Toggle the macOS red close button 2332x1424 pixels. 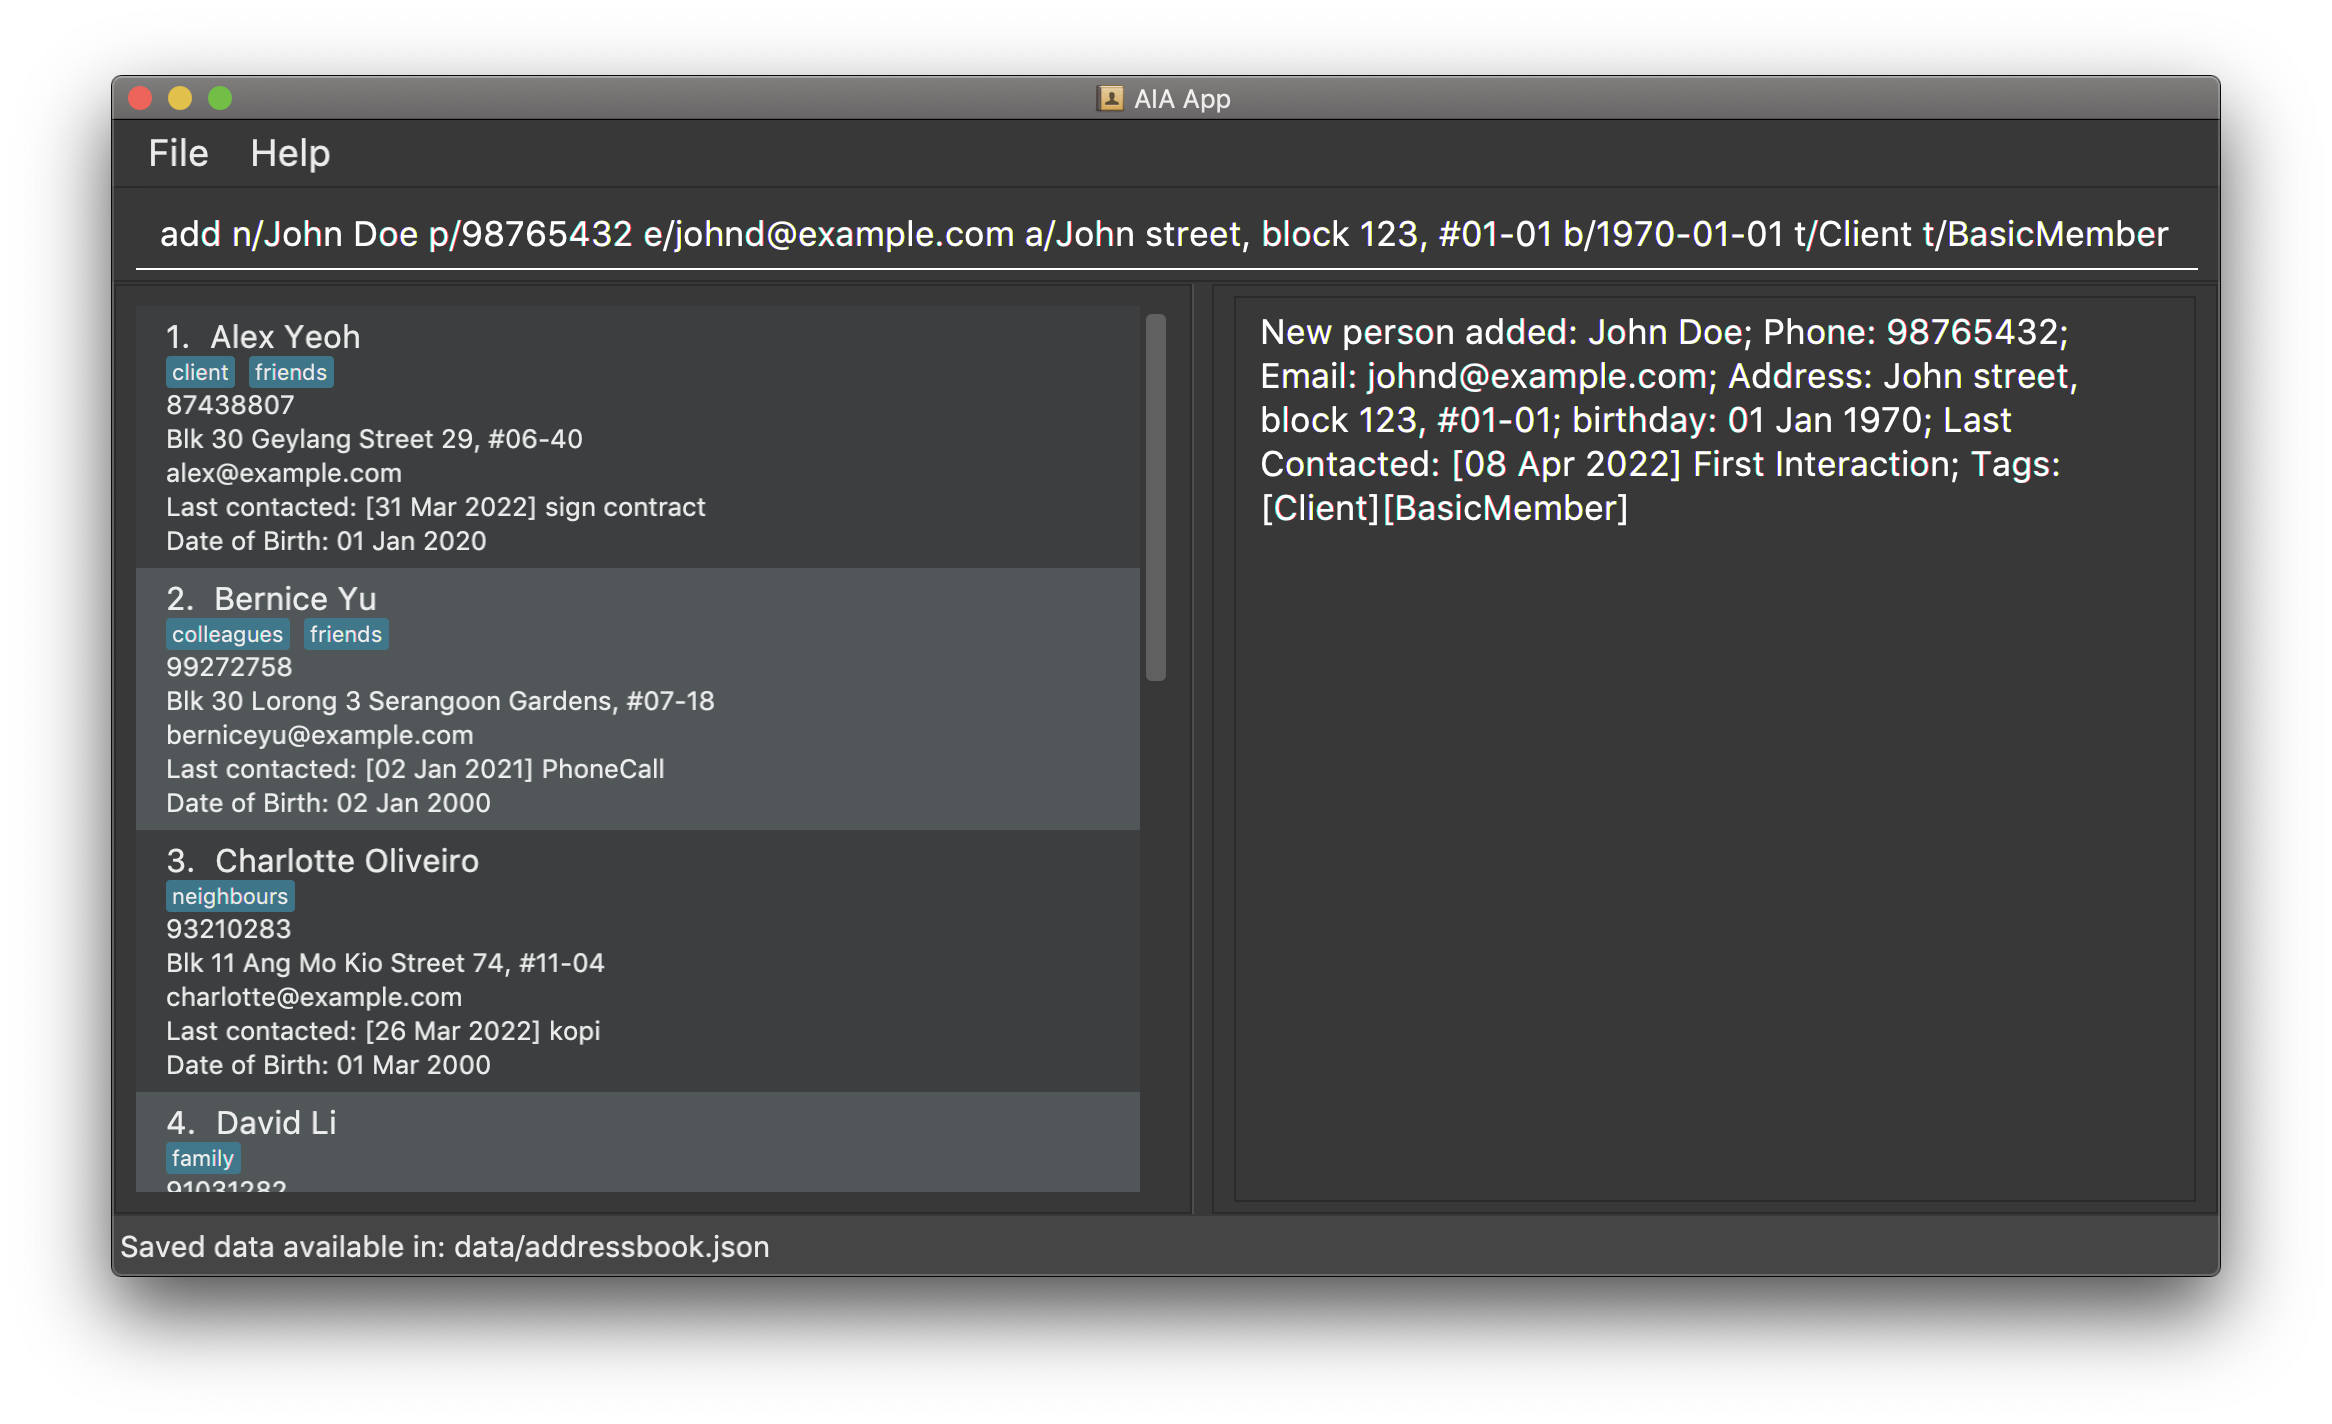[138, 97]
